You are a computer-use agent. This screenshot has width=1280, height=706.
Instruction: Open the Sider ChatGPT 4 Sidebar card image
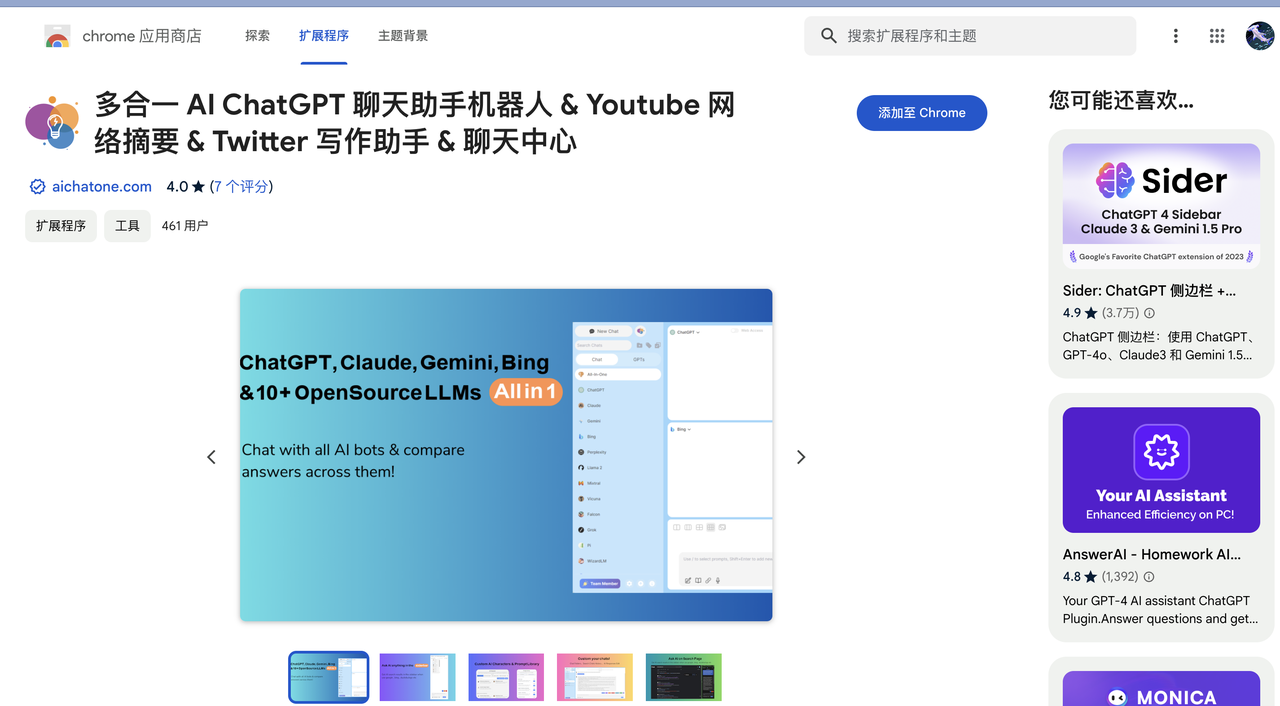coord(1161,206)
